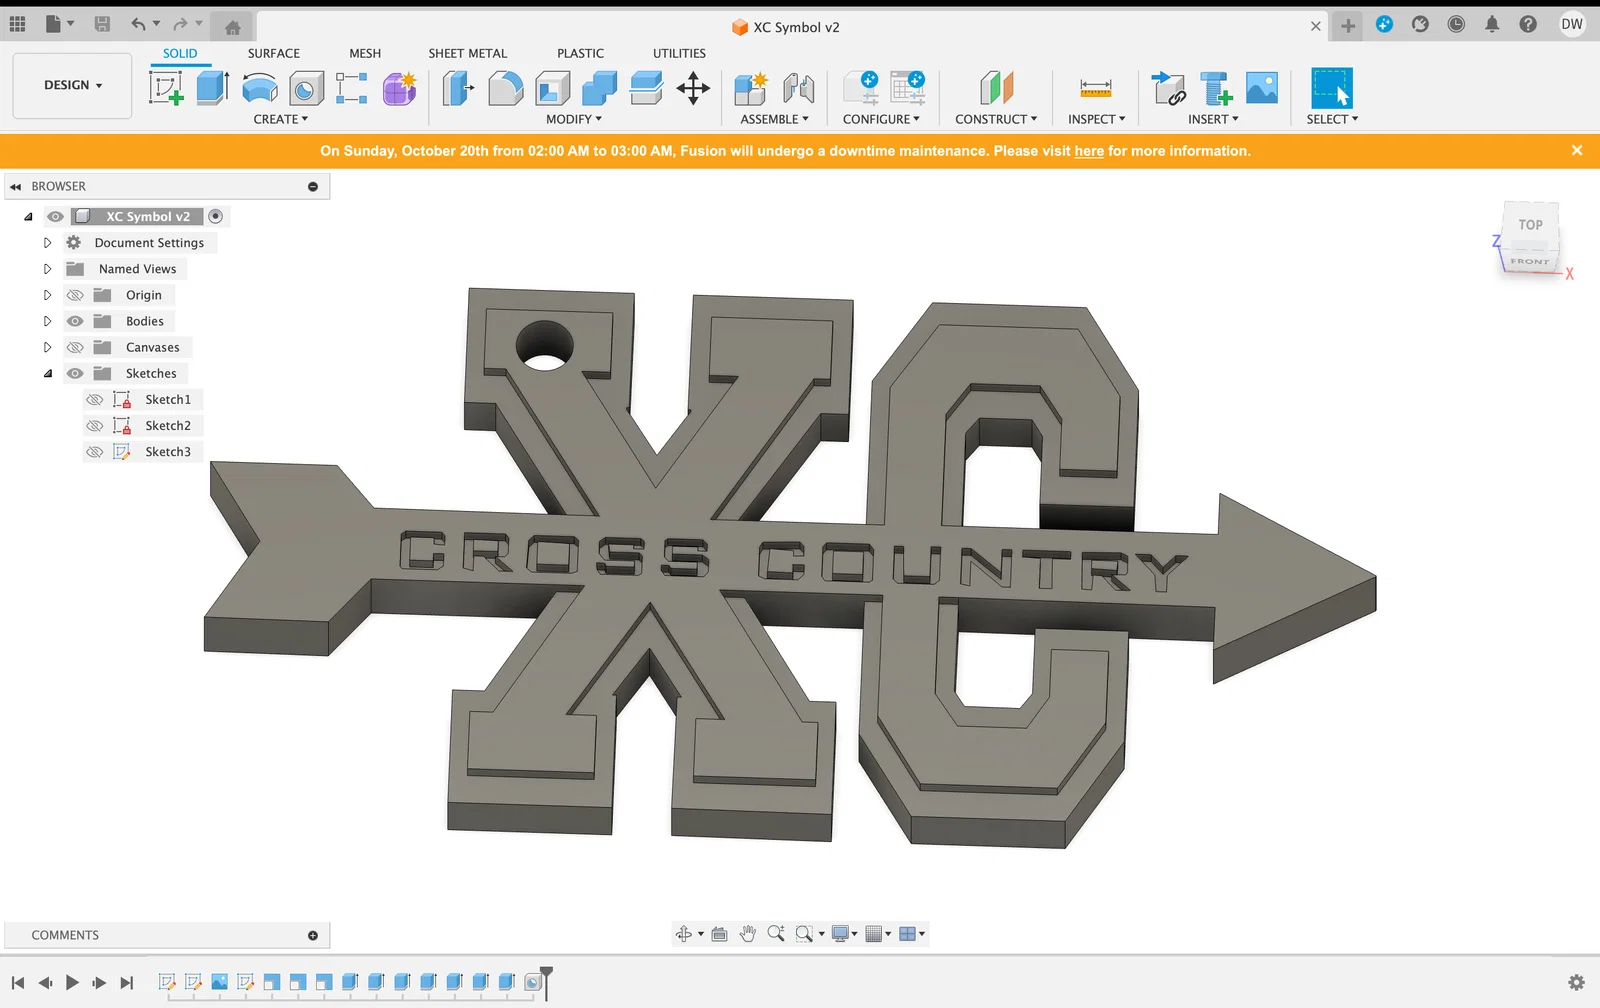Click the Save icon
Image resolution: width=1600 pixels, height=1008 pixels.
click(102, 24)
